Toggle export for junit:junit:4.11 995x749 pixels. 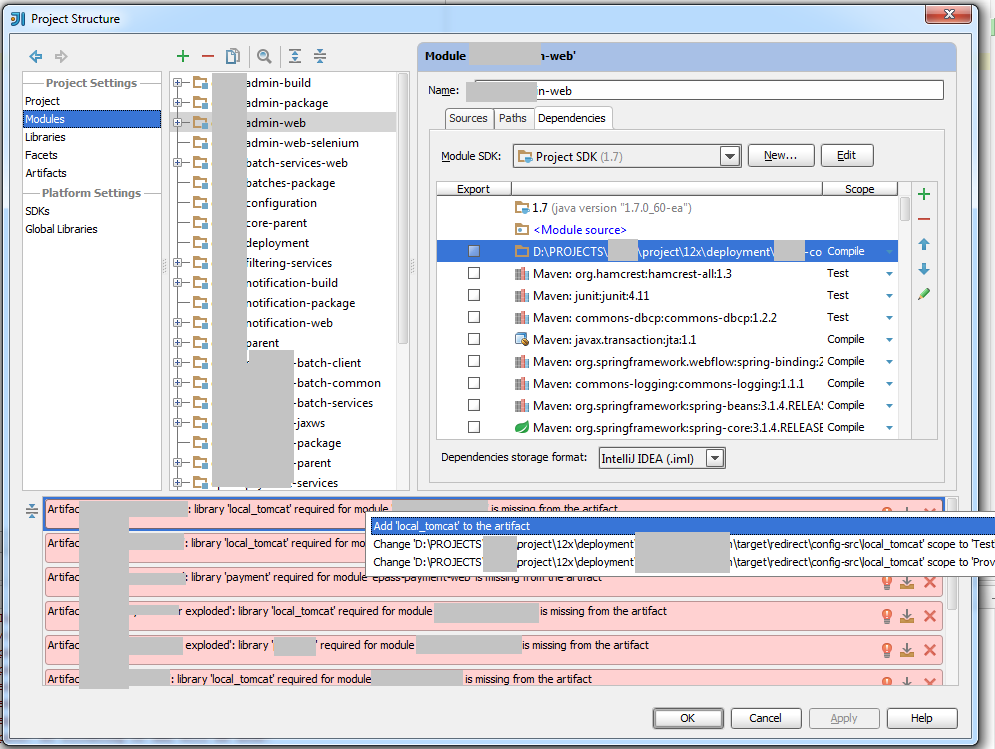pos(473,295)
